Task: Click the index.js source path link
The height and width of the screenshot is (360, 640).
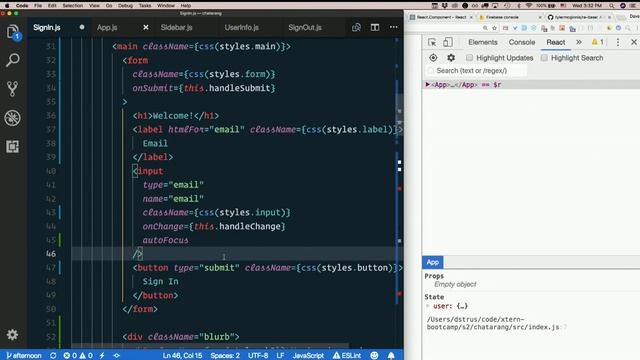Action: (496, 323)
